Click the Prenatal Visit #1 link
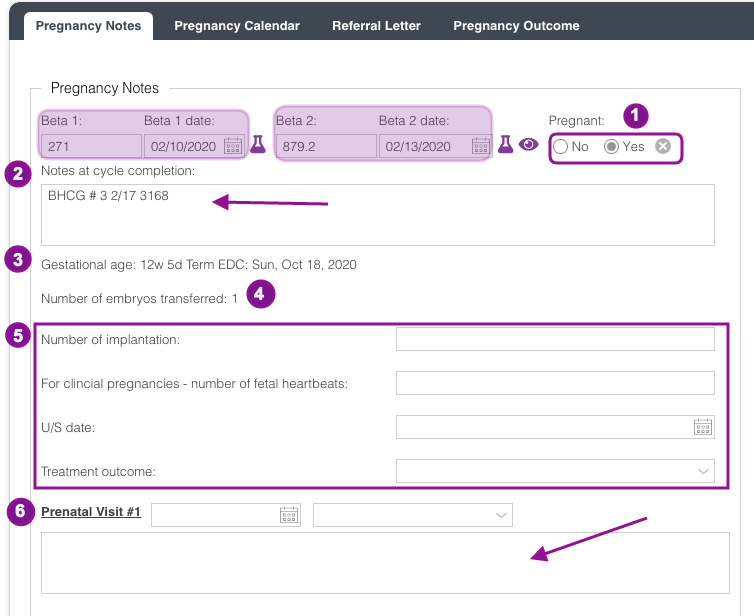The height and width of the screenshot is (616, 754). [x=91, y=513]
